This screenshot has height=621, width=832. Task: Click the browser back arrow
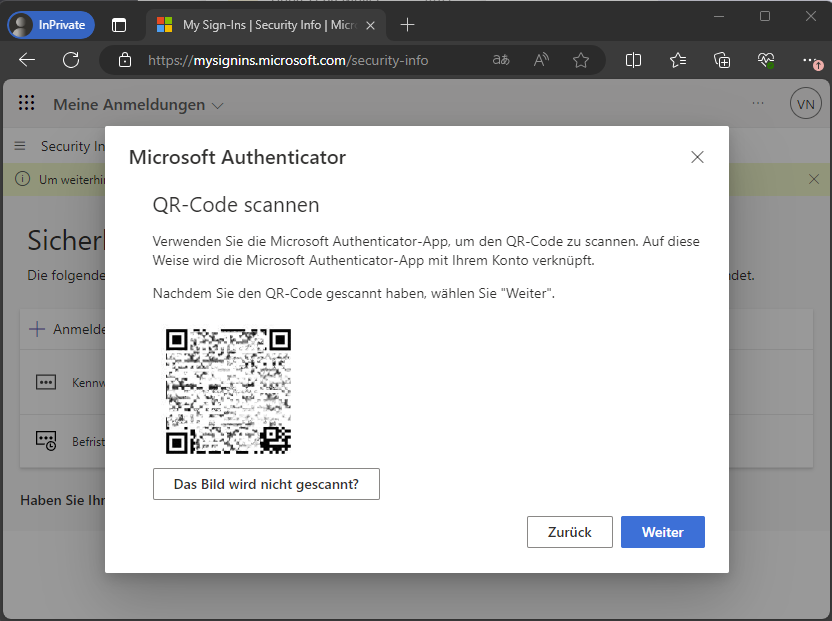pyautogui.click(x=27, y=60)
